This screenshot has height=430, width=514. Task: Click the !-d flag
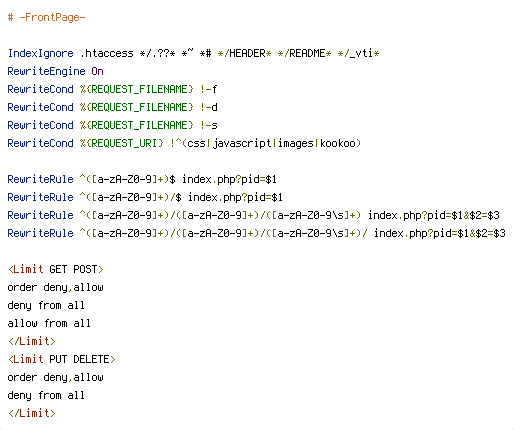click(208, 107)
